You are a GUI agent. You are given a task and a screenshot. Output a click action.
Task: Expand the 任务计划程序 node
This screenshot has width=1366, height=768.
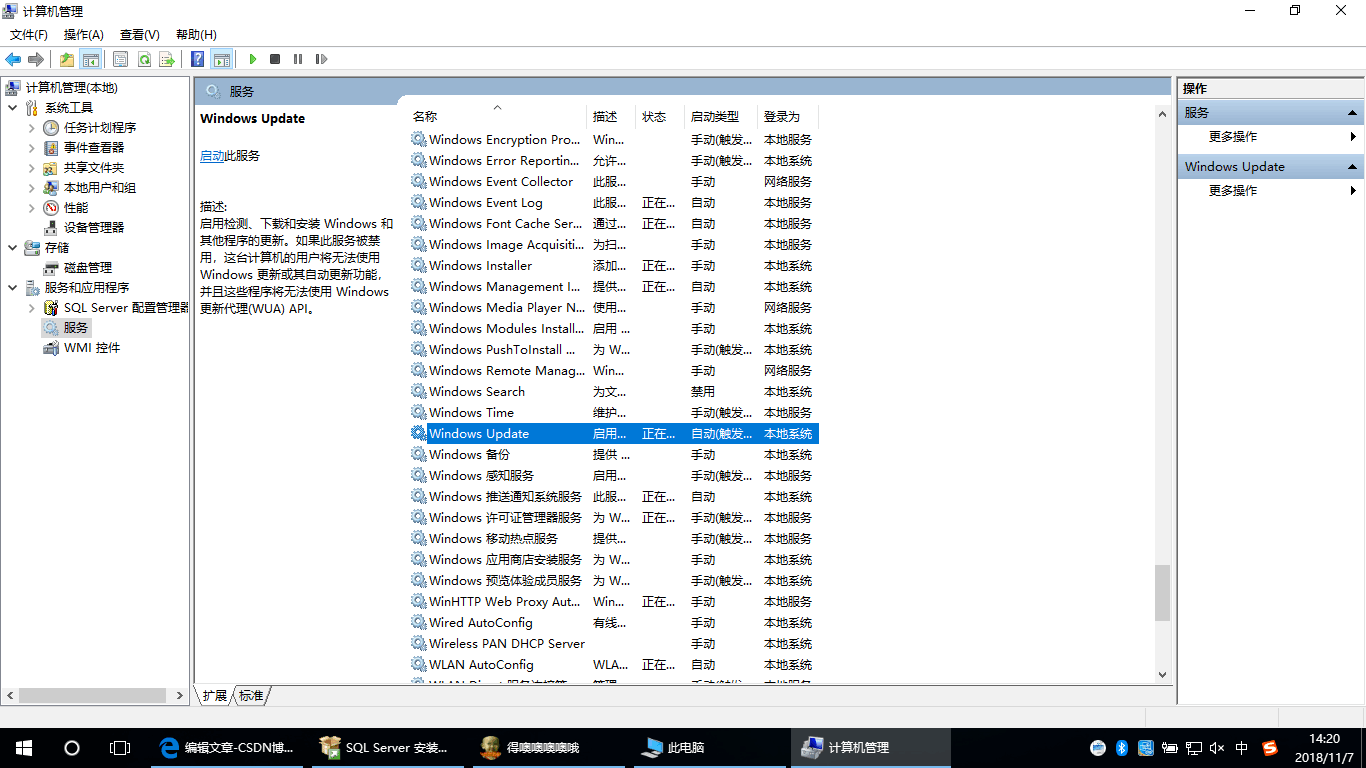coord(32,128)
